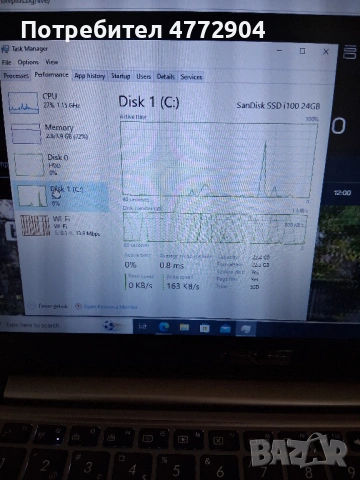This screenshot has width=360, height=480.
Task: Minimize the Task Manager window
Action: [x=280, y=50]
